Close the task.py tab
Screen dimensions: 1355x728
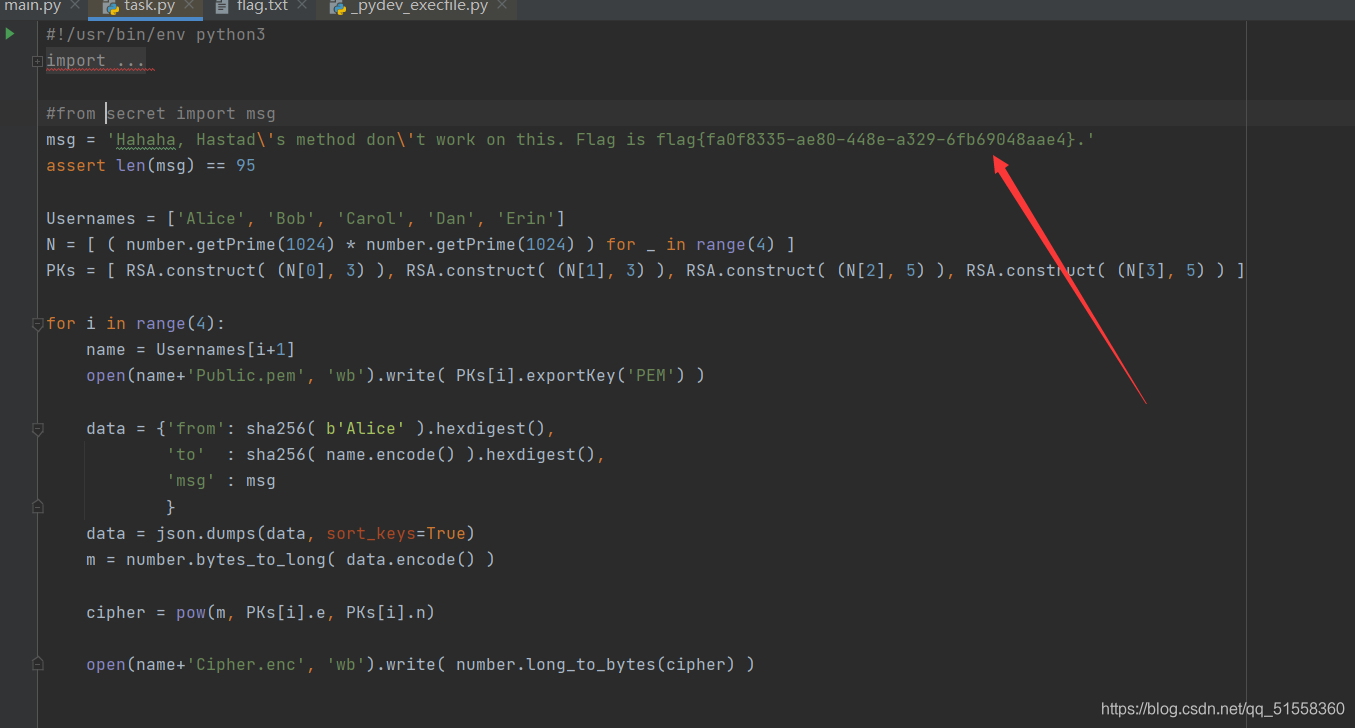(189, 6)
